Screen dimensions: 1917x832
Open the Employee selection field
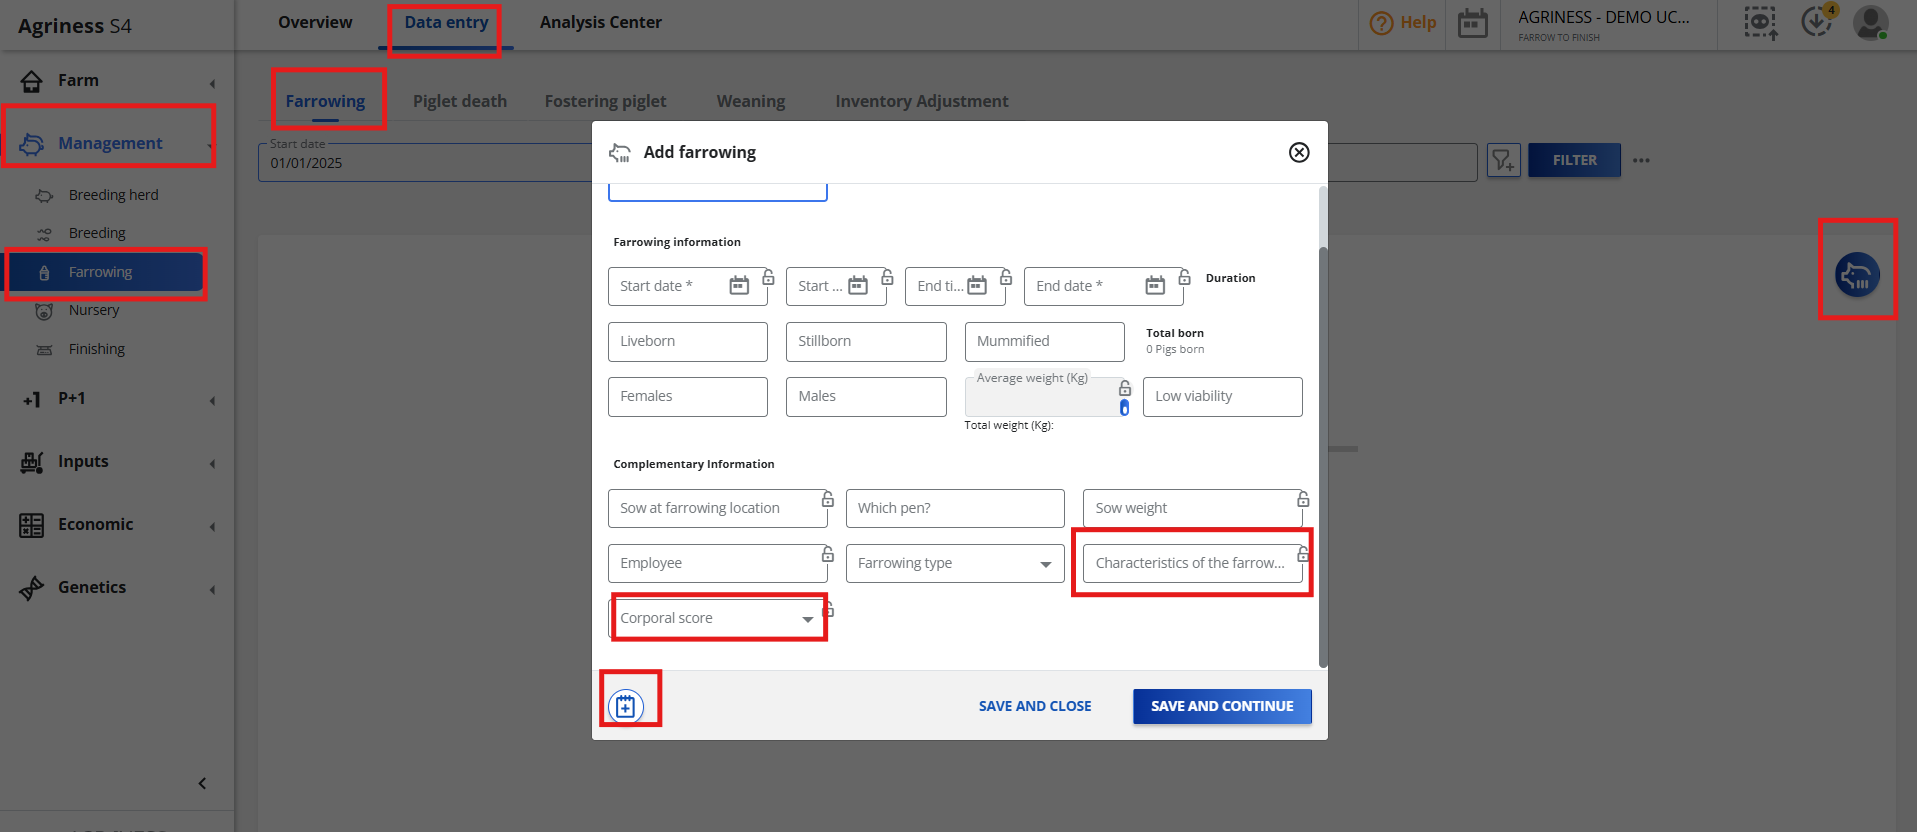(717, 563)
